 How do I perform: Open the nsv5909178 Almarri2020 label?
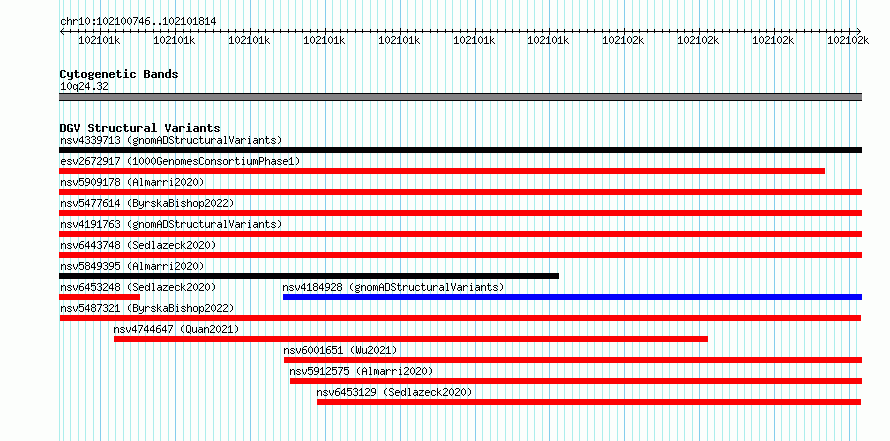tap(132, 182)
